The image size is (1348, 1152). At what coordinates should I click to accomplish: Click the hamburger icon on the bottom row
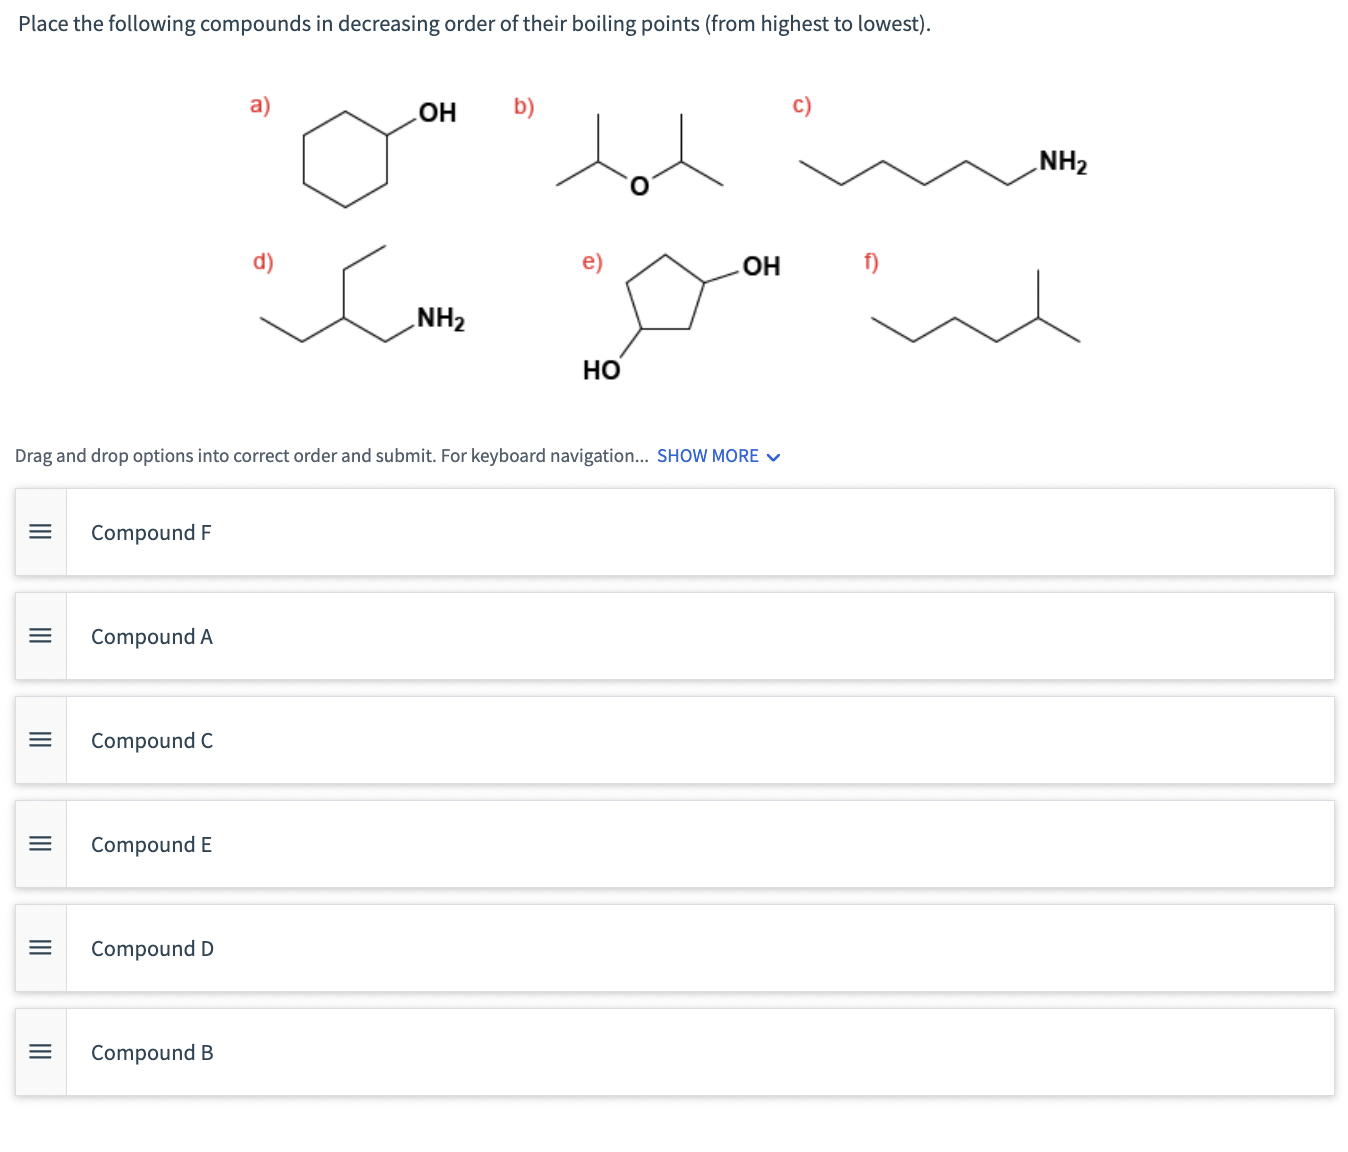[40, 1051]
